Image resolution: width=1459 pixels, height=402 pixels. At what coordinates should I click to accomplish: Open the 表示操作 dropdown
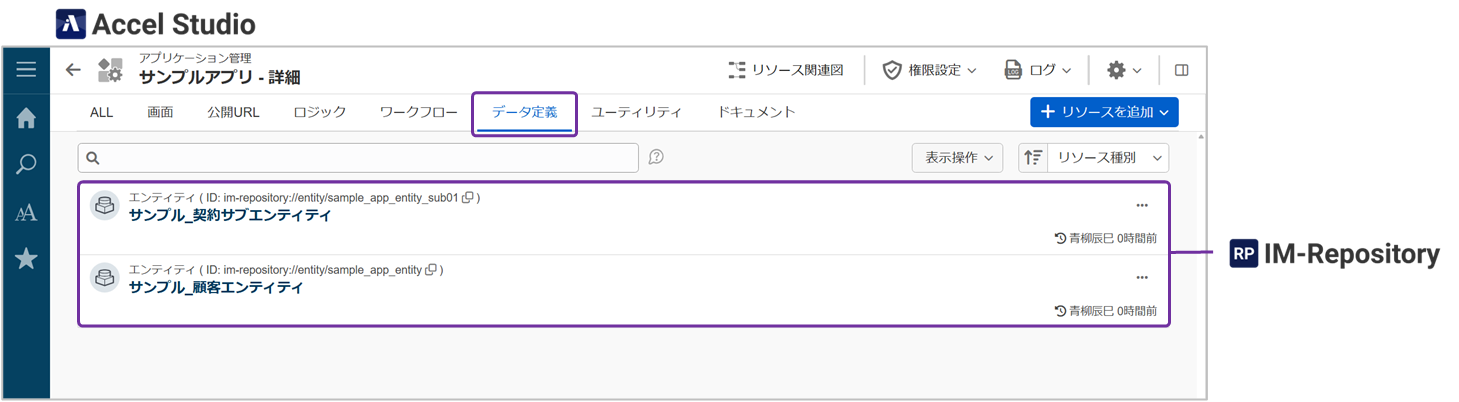pos(957,158)
